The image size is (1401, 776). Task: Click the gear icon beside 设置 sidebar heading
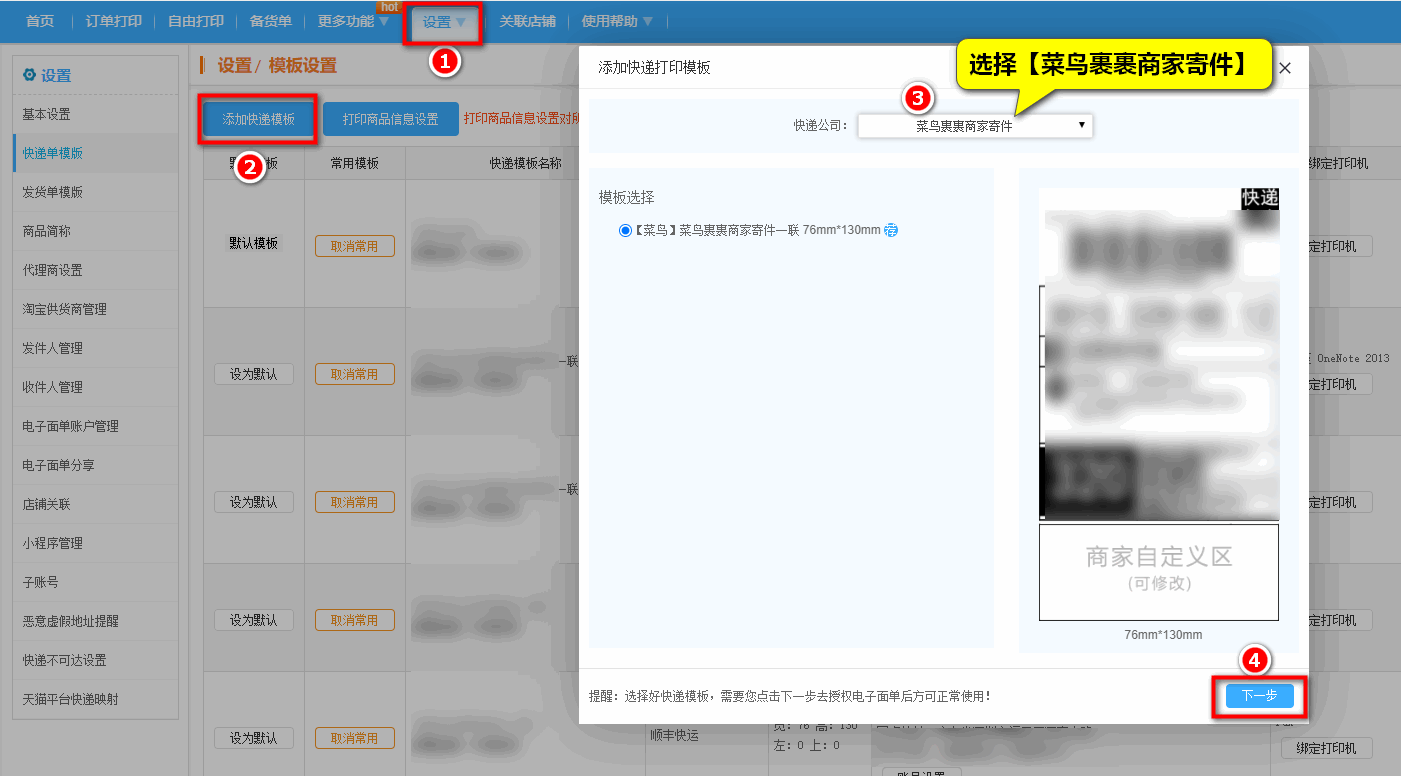(x=29, y=75)
